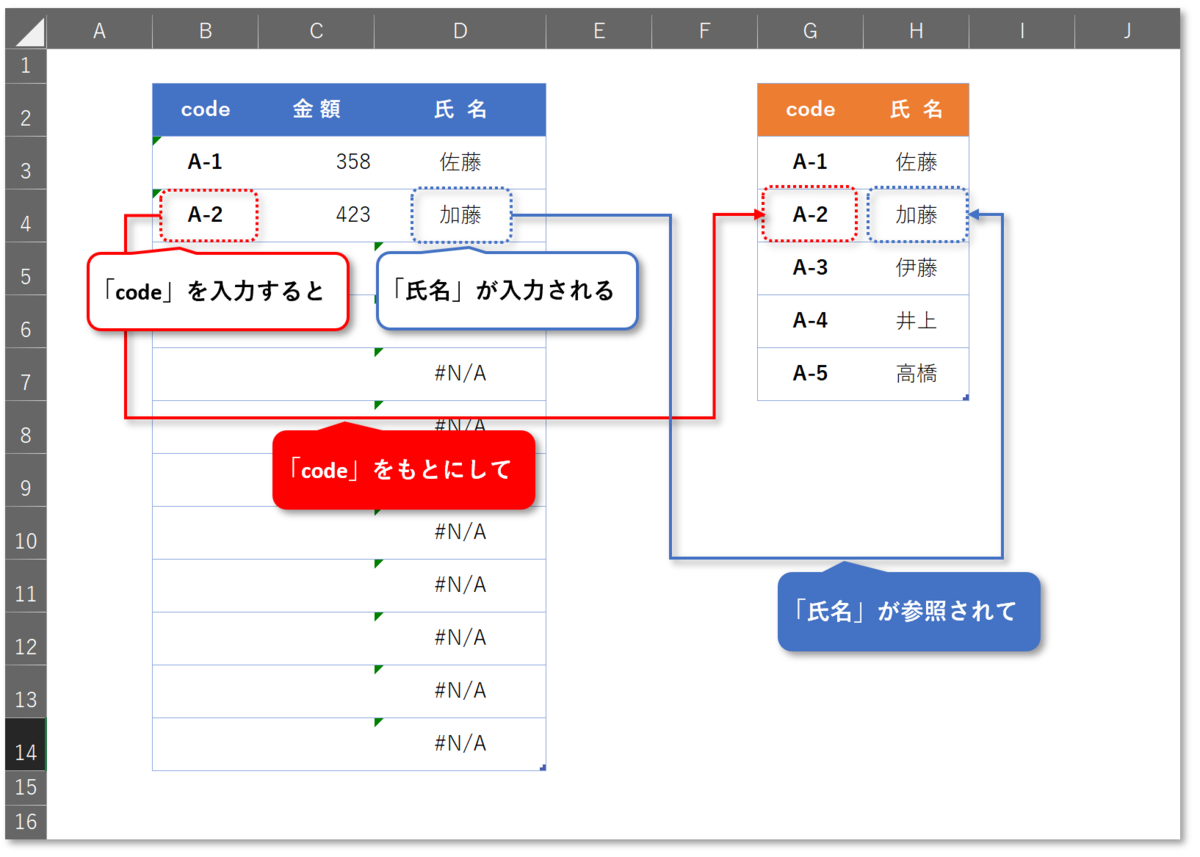The width and height of the screenshot is (1200, 857).
Task: Select the cell containing A-4
Action: (x=810, y=322)
